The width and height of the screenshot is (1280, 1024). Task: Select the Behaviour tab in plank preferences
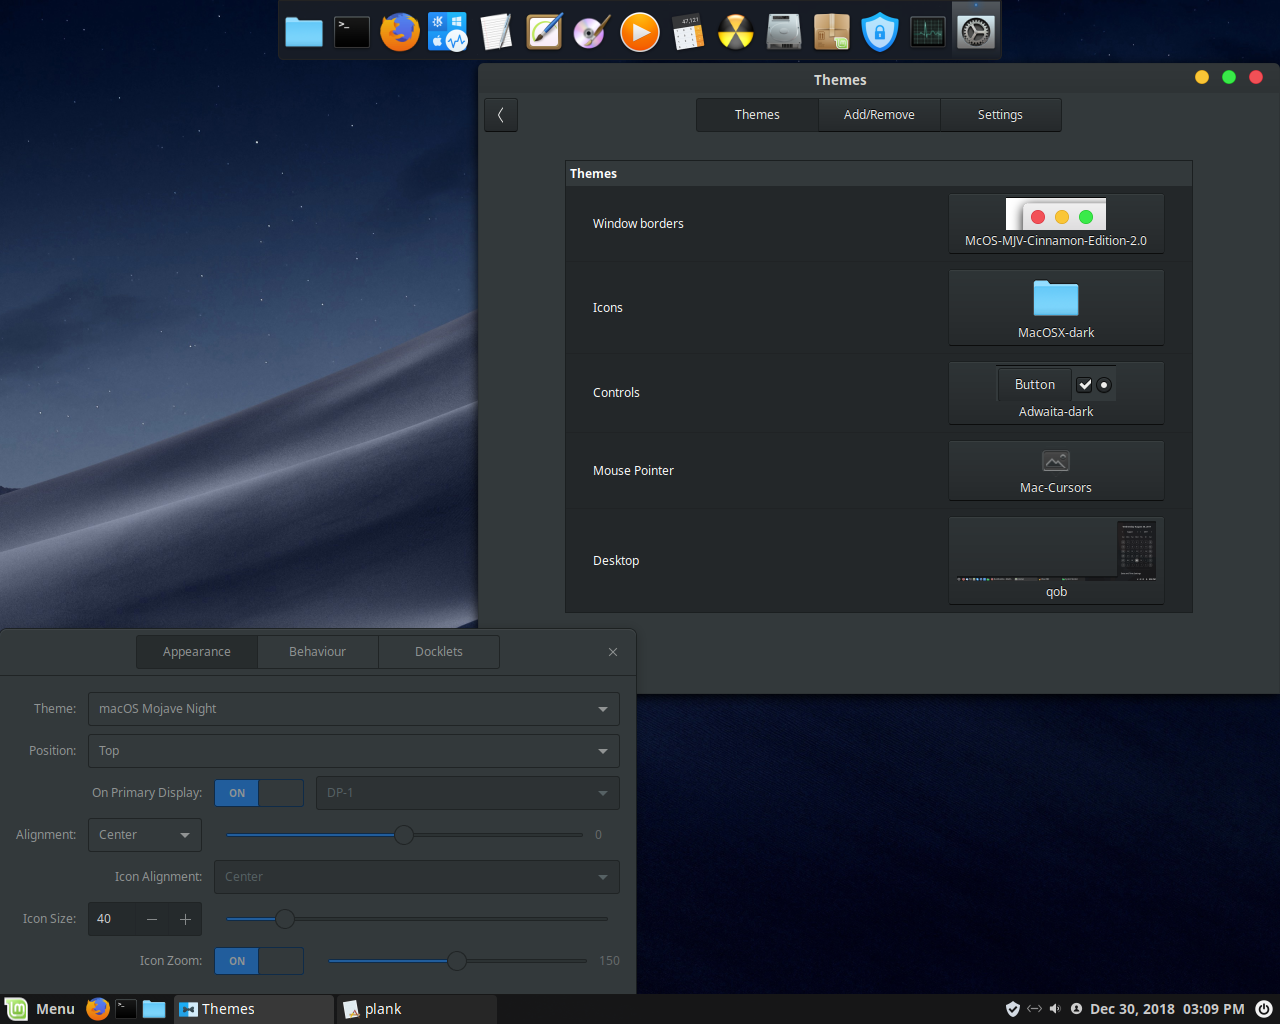pos(318,652)
